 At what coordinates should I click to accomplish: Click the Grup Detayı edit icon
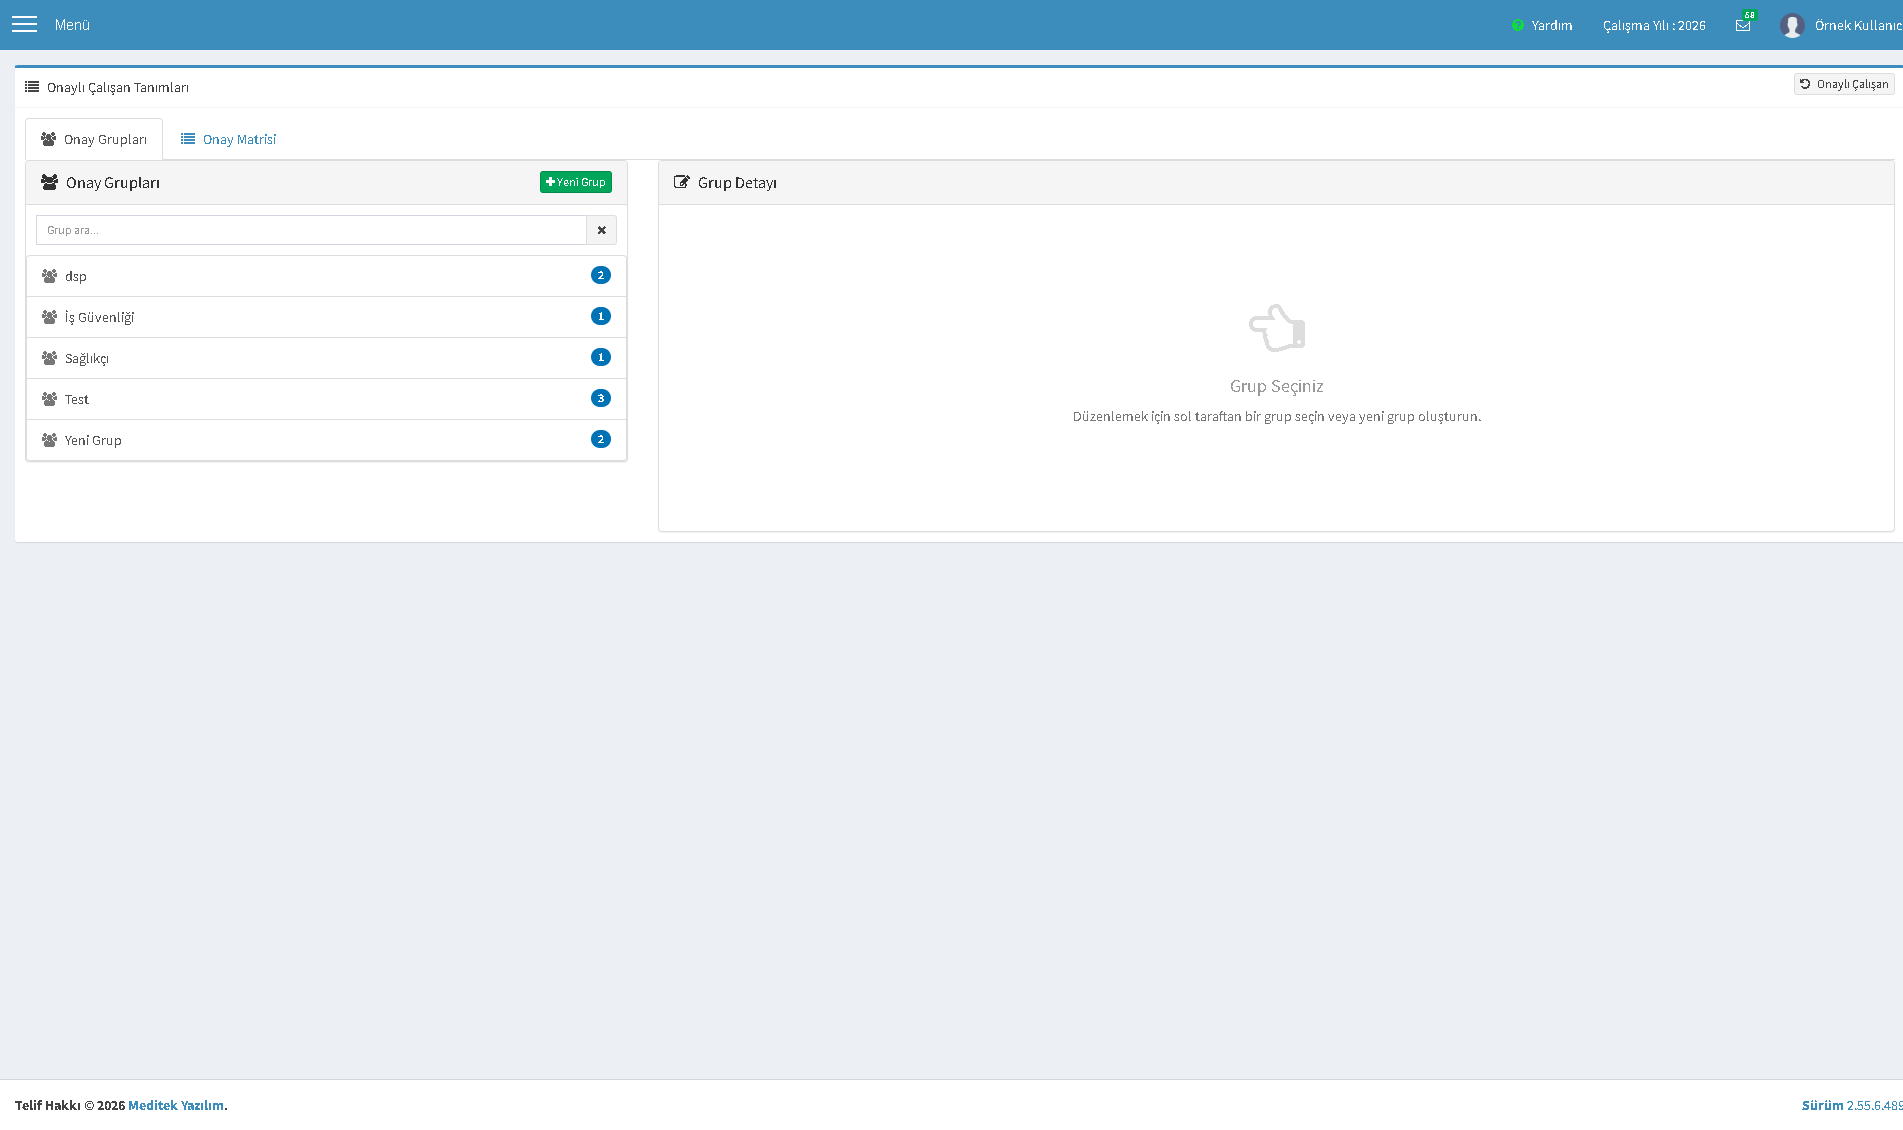[x=682, y=182]
